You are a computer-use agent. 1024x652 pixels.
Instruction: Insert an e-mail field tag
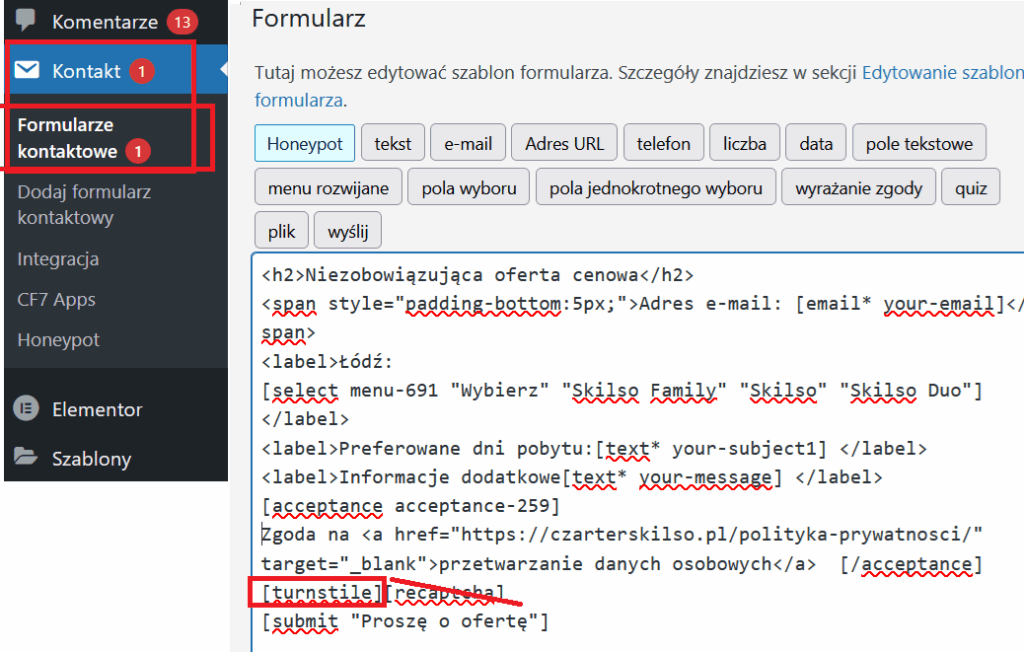(x=468, y=143)
